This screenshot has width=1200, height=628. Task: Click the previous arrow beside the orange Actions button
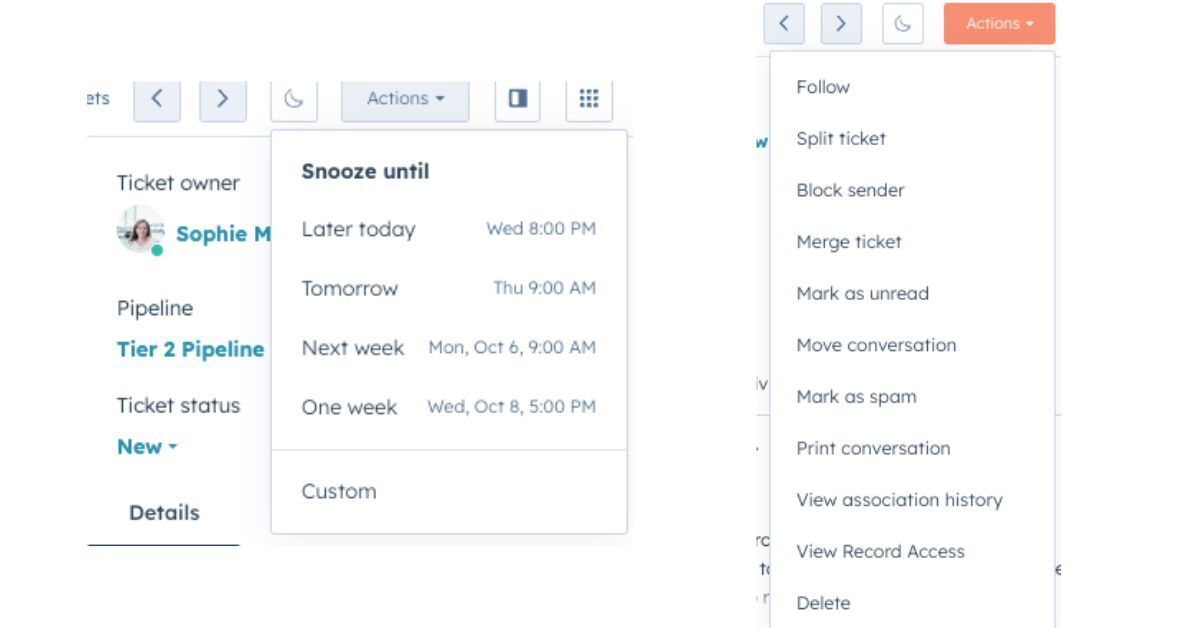pyautogui.click(x=784, y=24)
